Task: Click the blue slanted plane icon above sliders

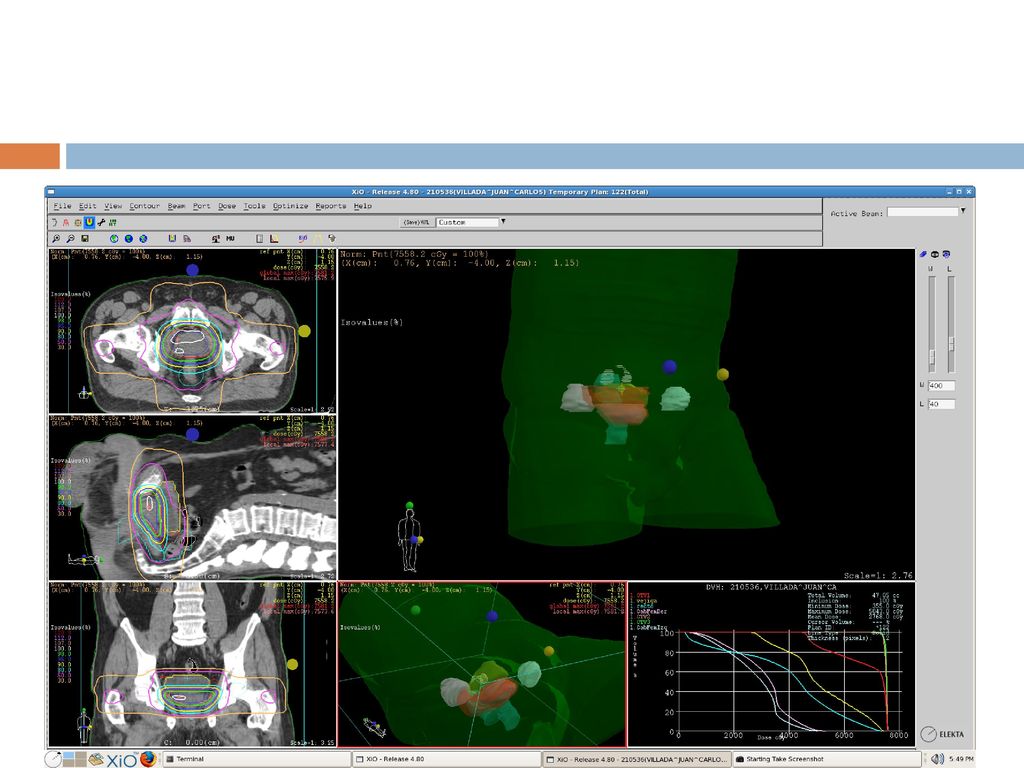Action: click(923, 254)
